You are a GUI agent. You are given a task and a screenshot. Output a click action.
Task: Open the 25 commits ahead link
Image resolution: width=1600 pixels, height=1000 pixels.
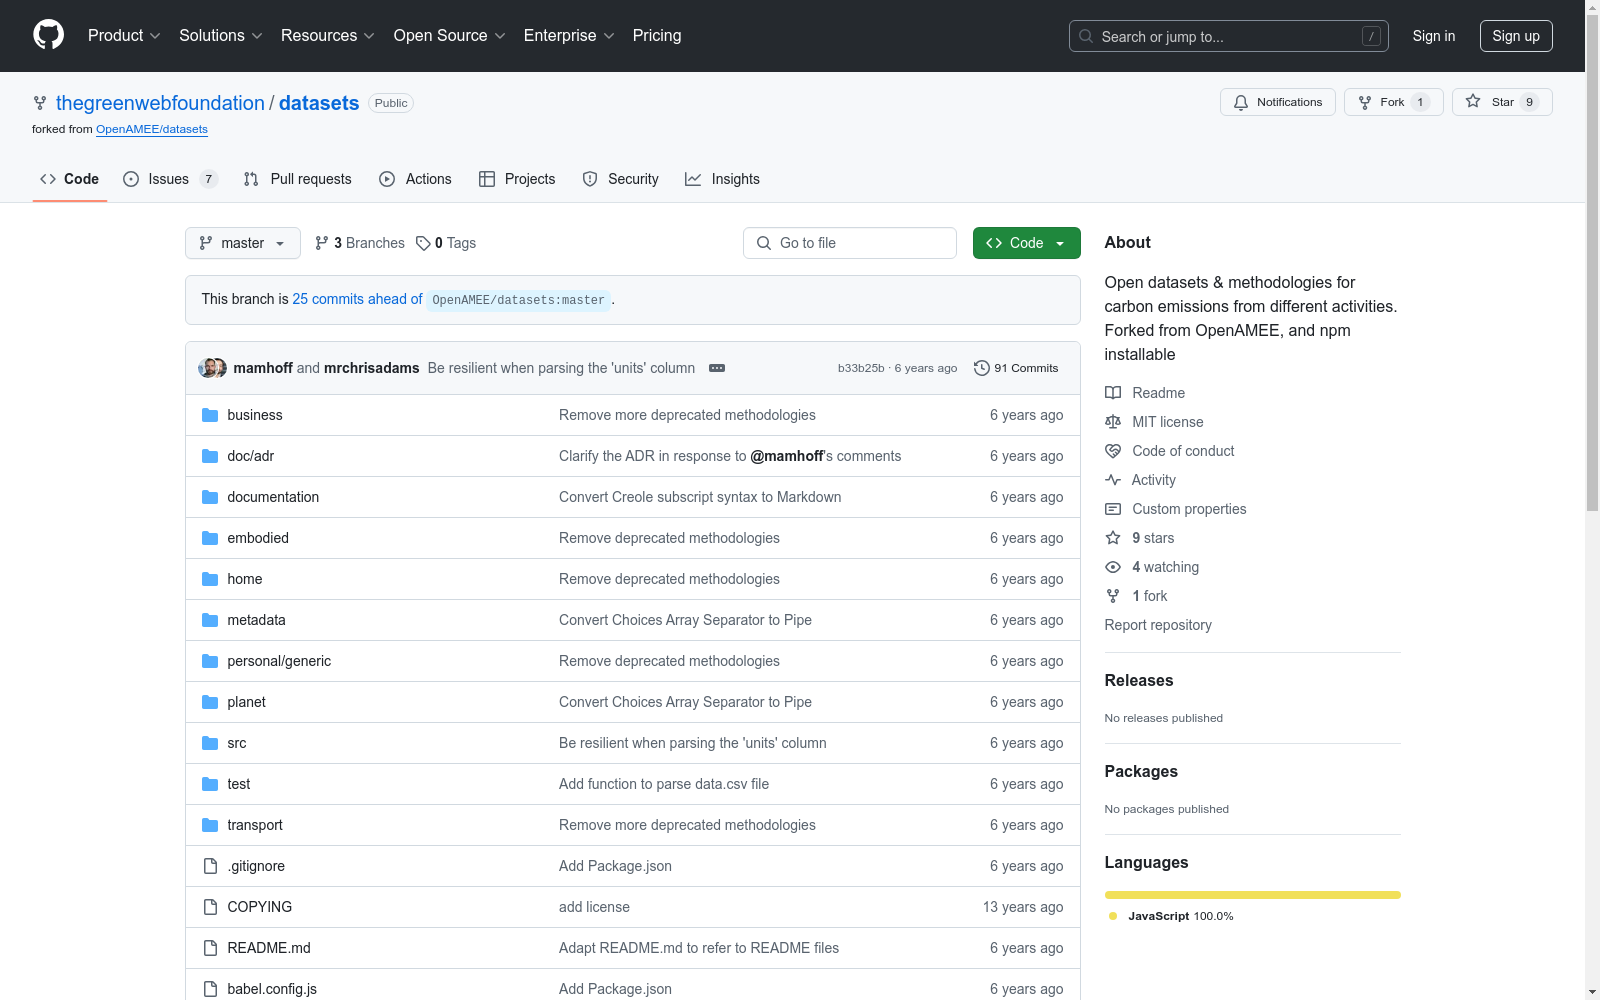(357, 299)
